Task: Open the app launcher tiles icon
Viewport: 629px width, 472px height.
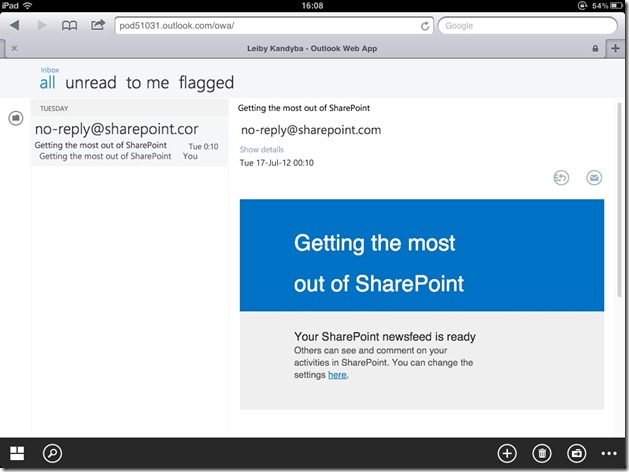Action: 17,453
